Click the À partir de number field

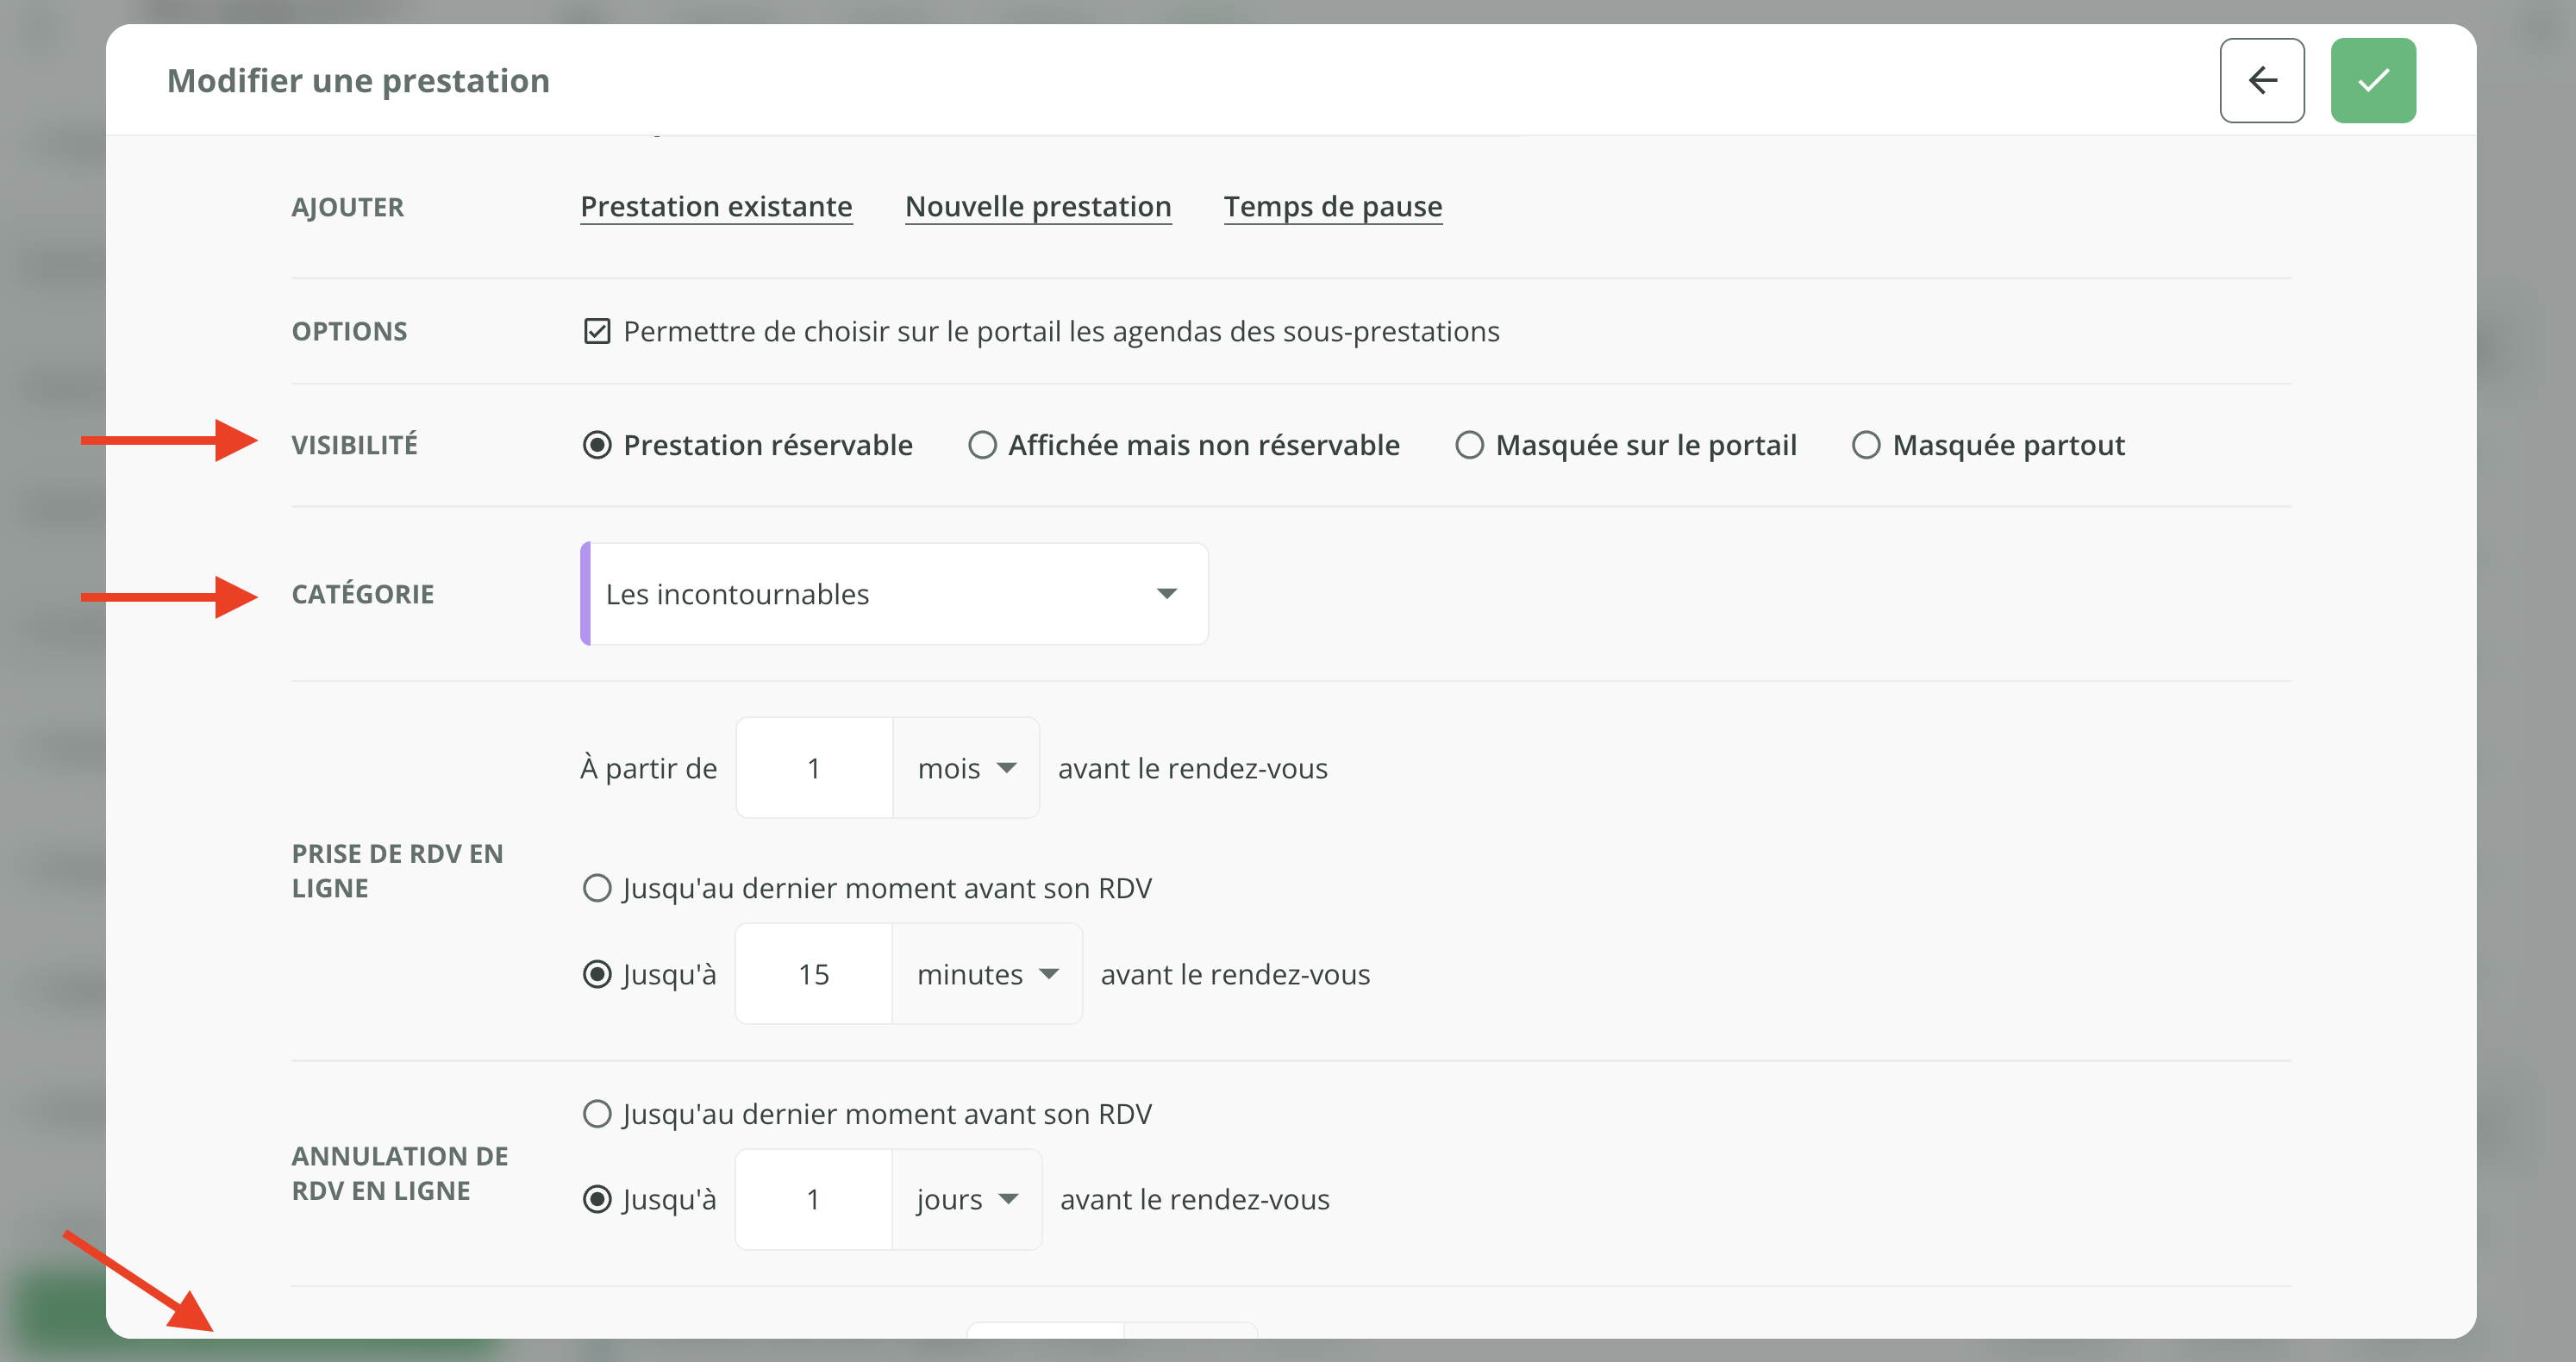[x=814, y=768]
